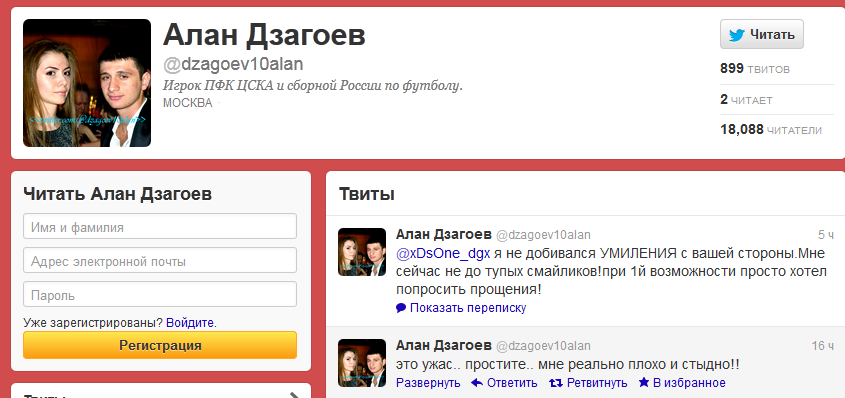View the 2 читает following list

746,100
